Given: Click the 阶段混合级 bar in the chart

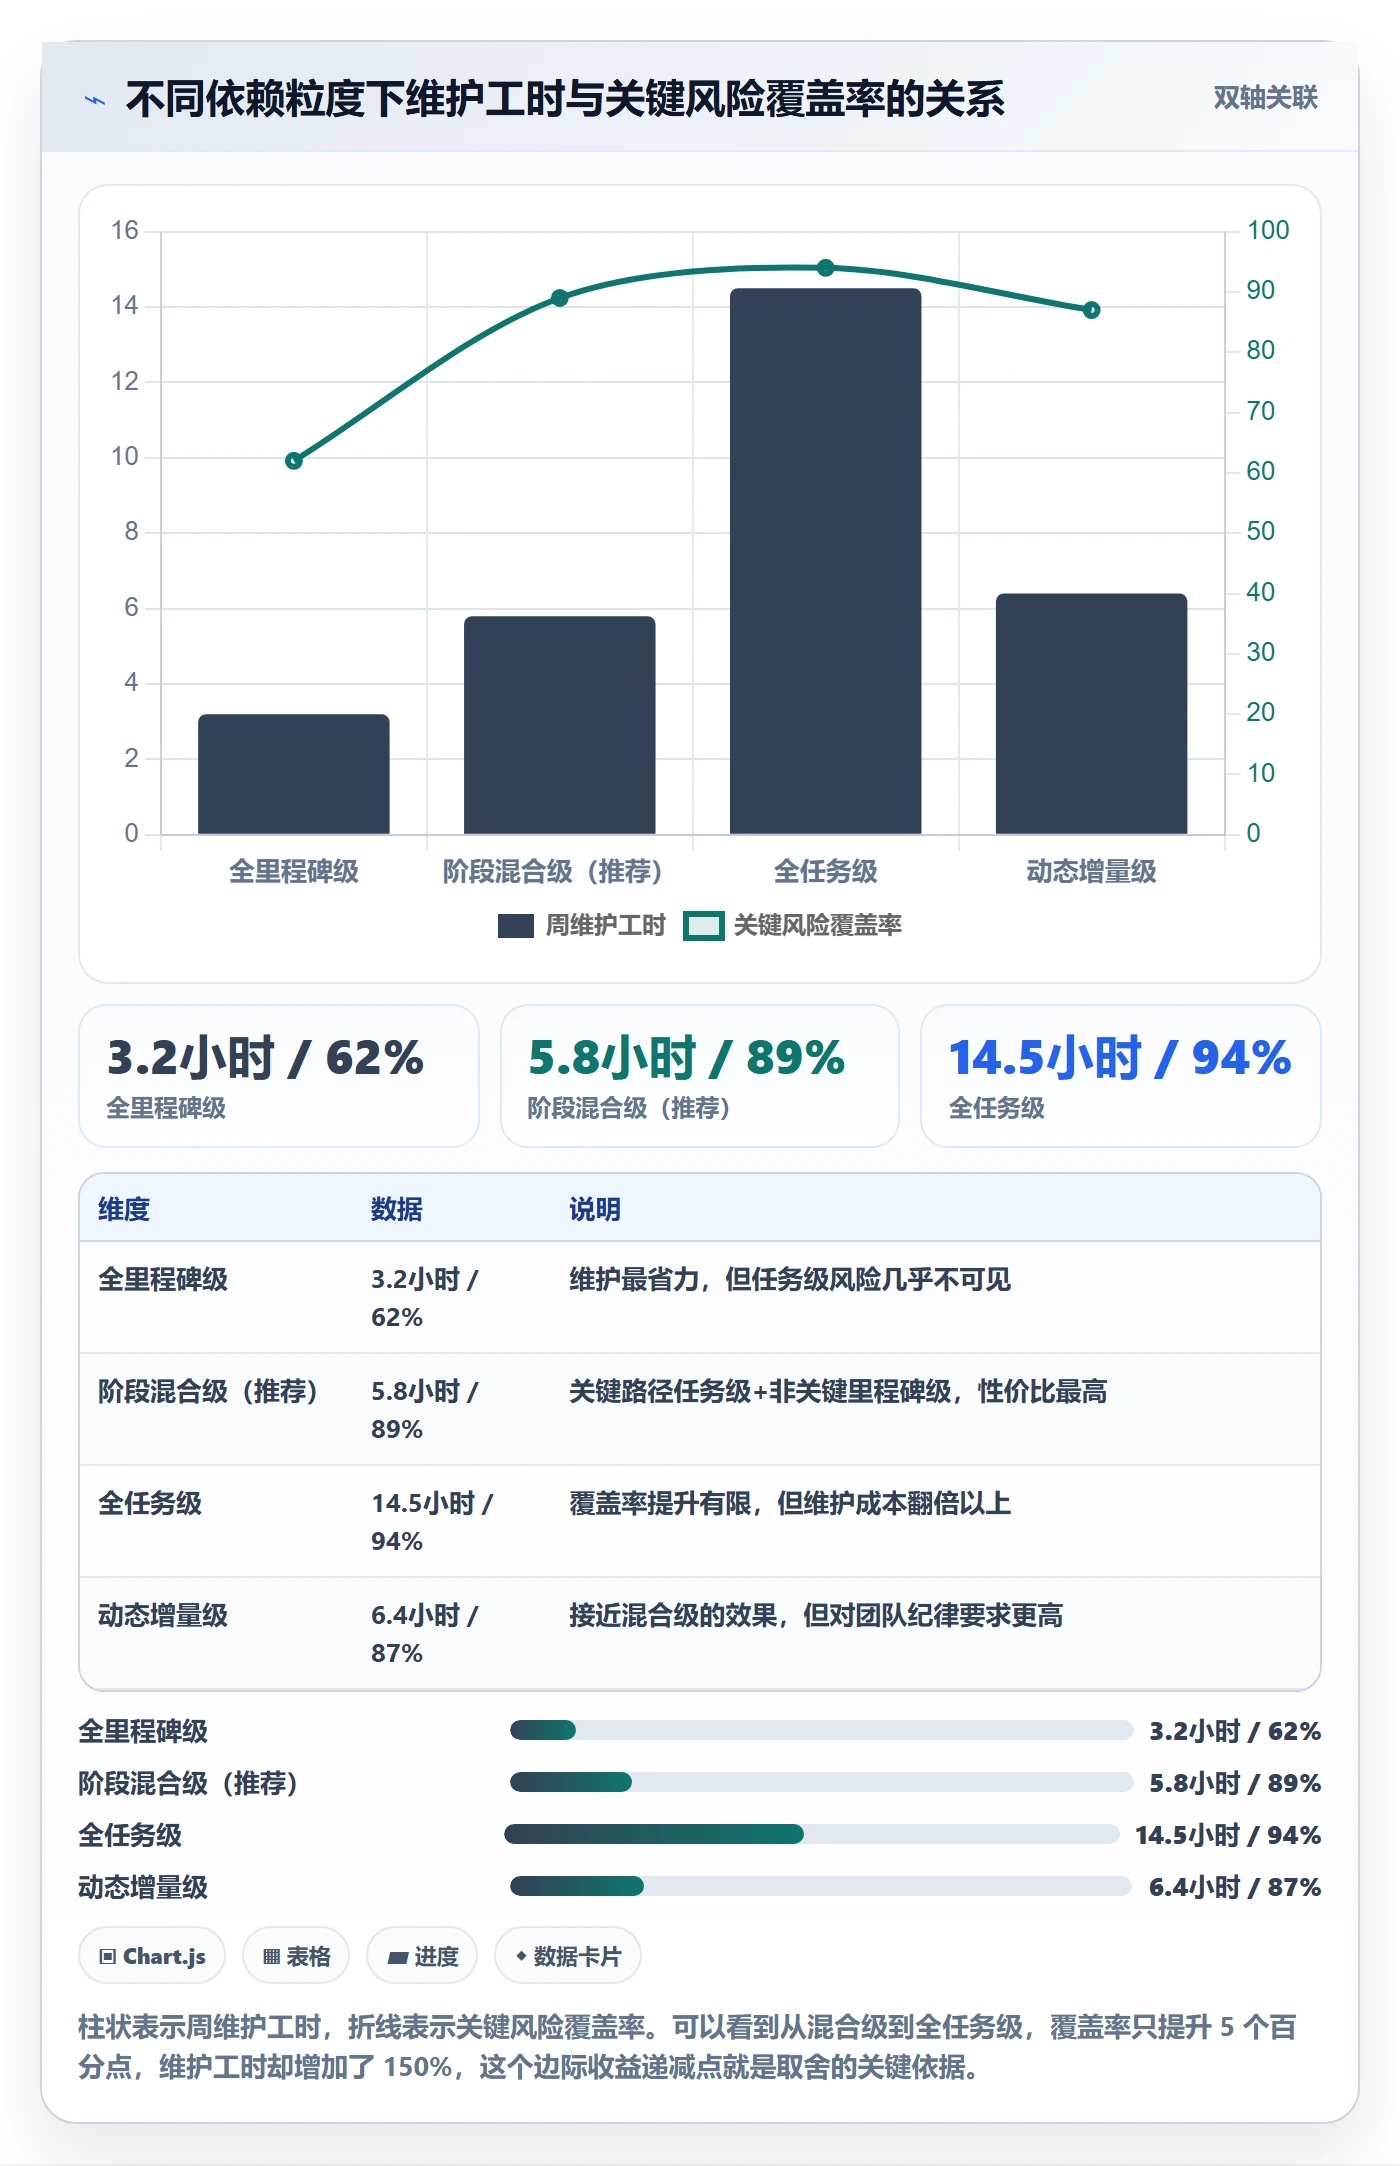Looking at the screenshot, I should [x=559, y=725].
